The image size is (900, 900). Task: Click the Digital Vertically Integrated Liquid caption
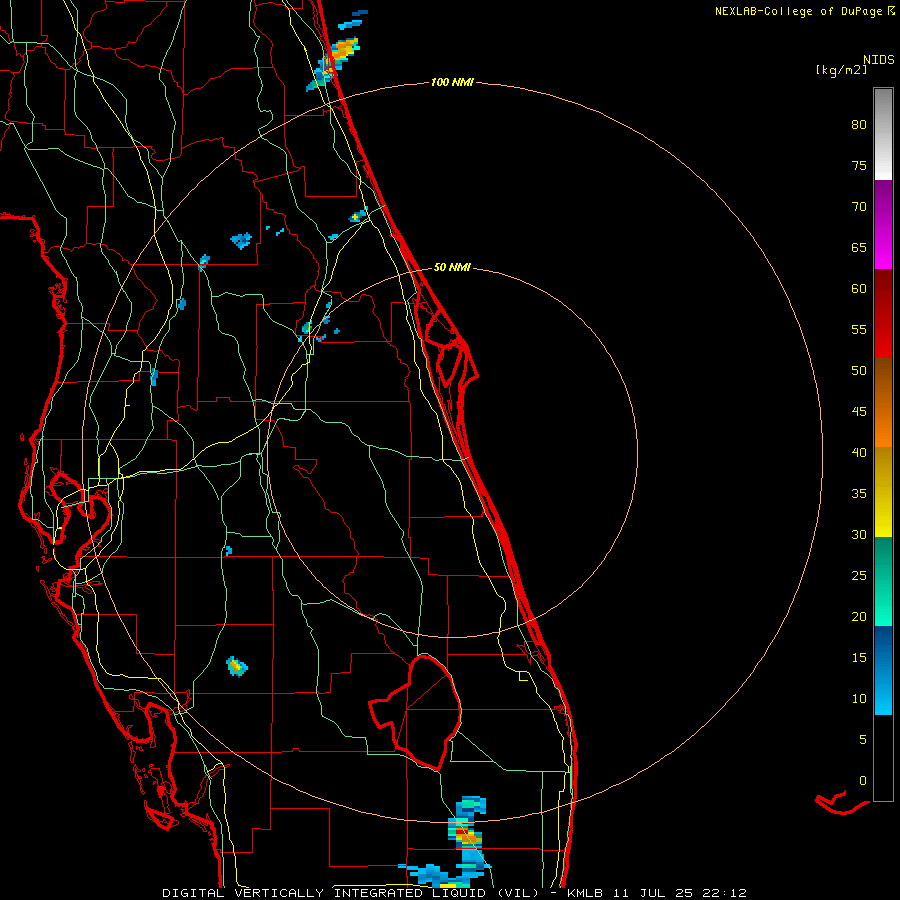tap(454, 893)
